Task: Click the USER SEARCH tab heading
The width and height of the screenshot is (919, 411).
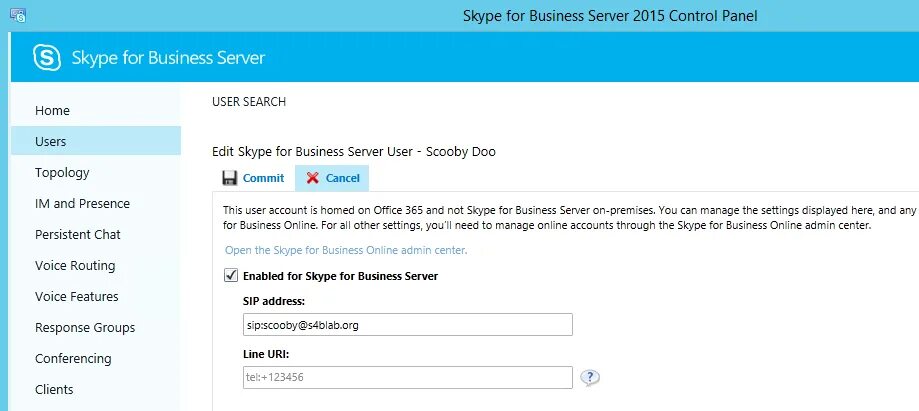Action: 249,102
